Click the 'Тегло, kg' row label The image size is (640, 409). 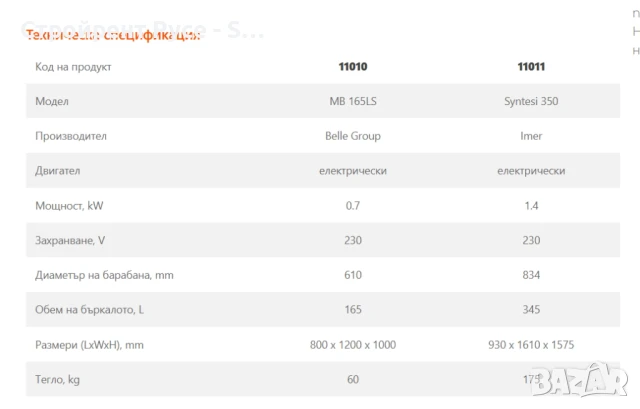click(x=56, y=379)
